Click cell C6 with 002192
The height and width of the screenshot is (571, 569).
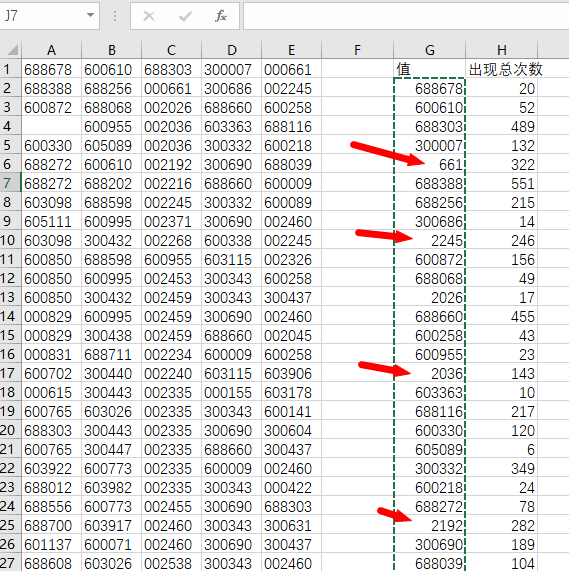tap(171, 164)
